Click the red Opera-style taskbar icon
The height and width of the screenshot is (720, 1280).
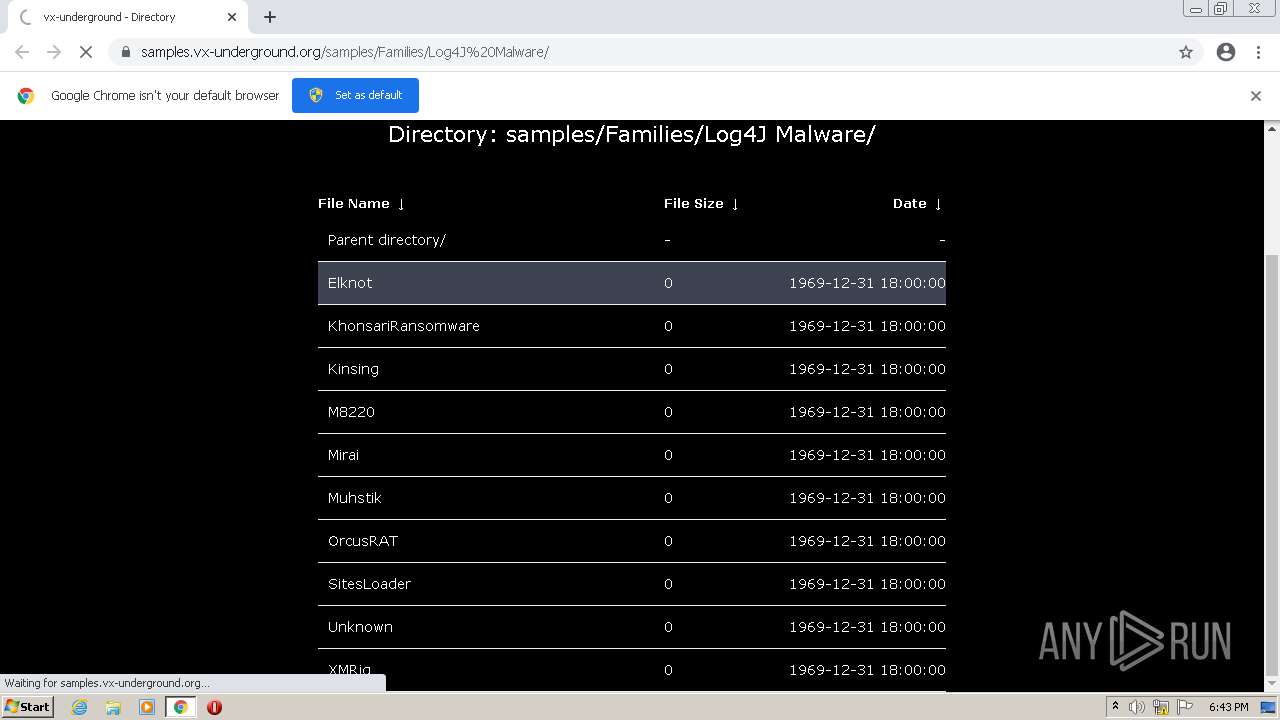(x=214, y=707)
